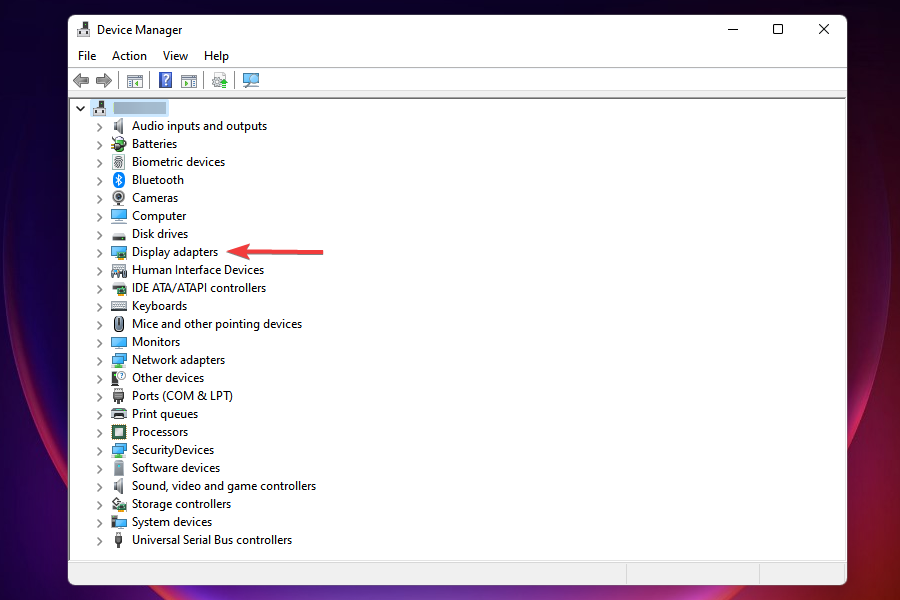Select the Monitors label

(x=156, y=342)
